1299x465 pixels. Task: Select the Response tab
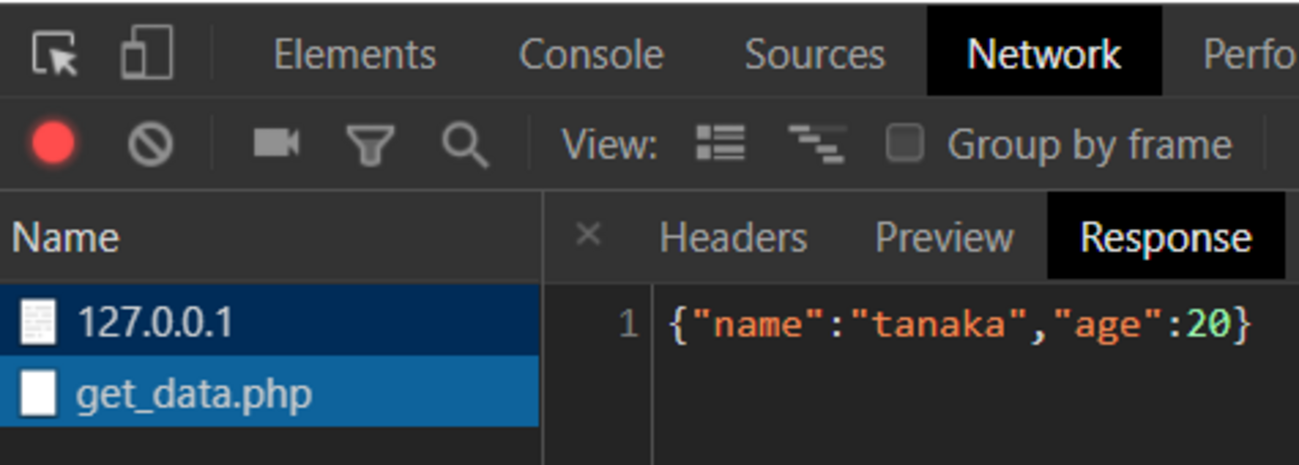tap(1166, 237)
